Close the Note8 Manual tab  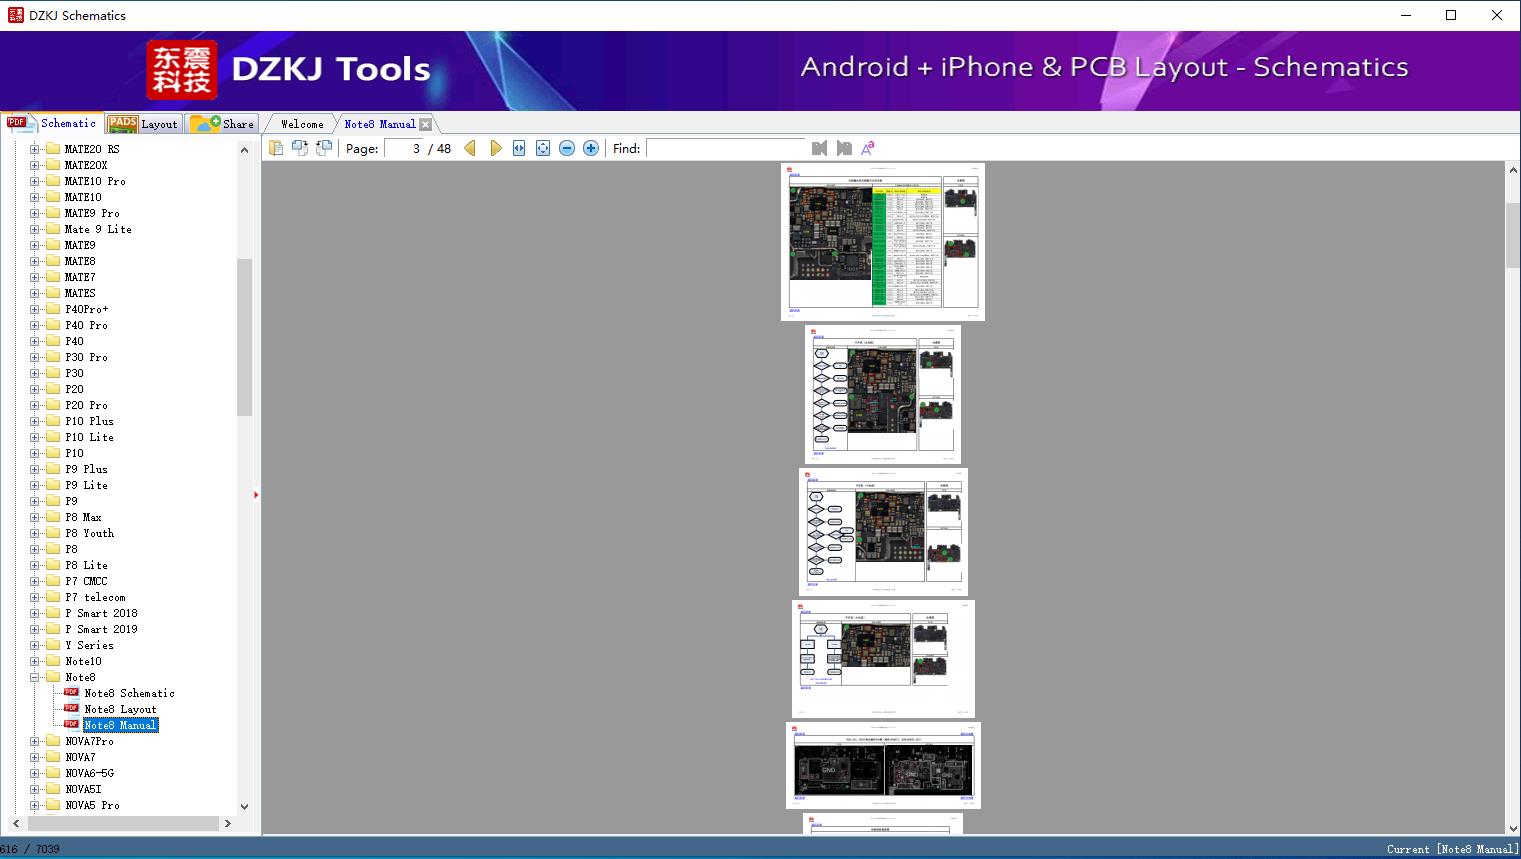click(x=426, y=124)
